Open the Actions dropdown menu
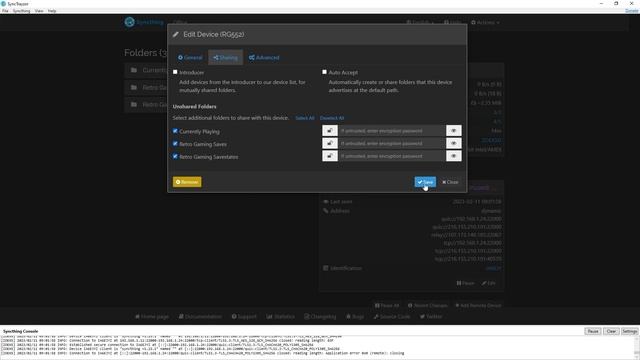640x360 pixels. (485, 22)
